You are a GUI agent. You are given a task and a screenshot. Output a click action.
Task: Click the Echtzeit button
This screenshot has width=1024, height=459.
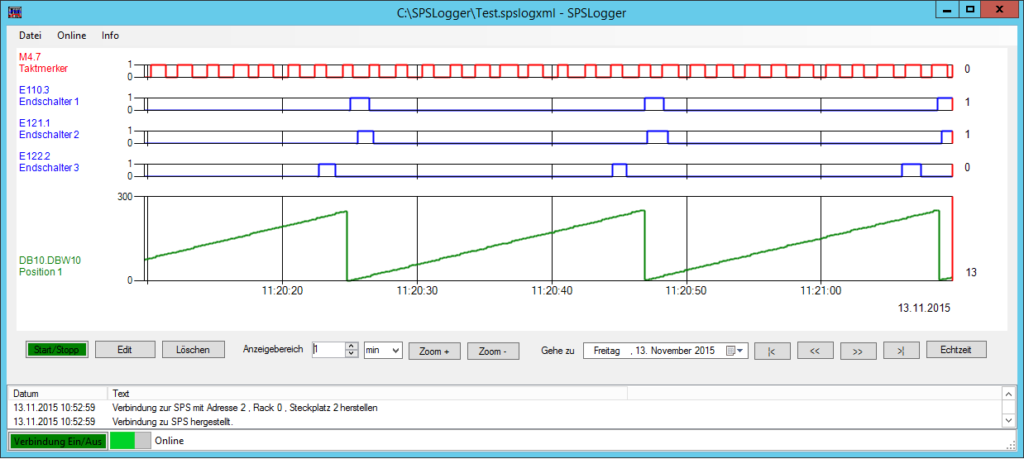(956, 350)
